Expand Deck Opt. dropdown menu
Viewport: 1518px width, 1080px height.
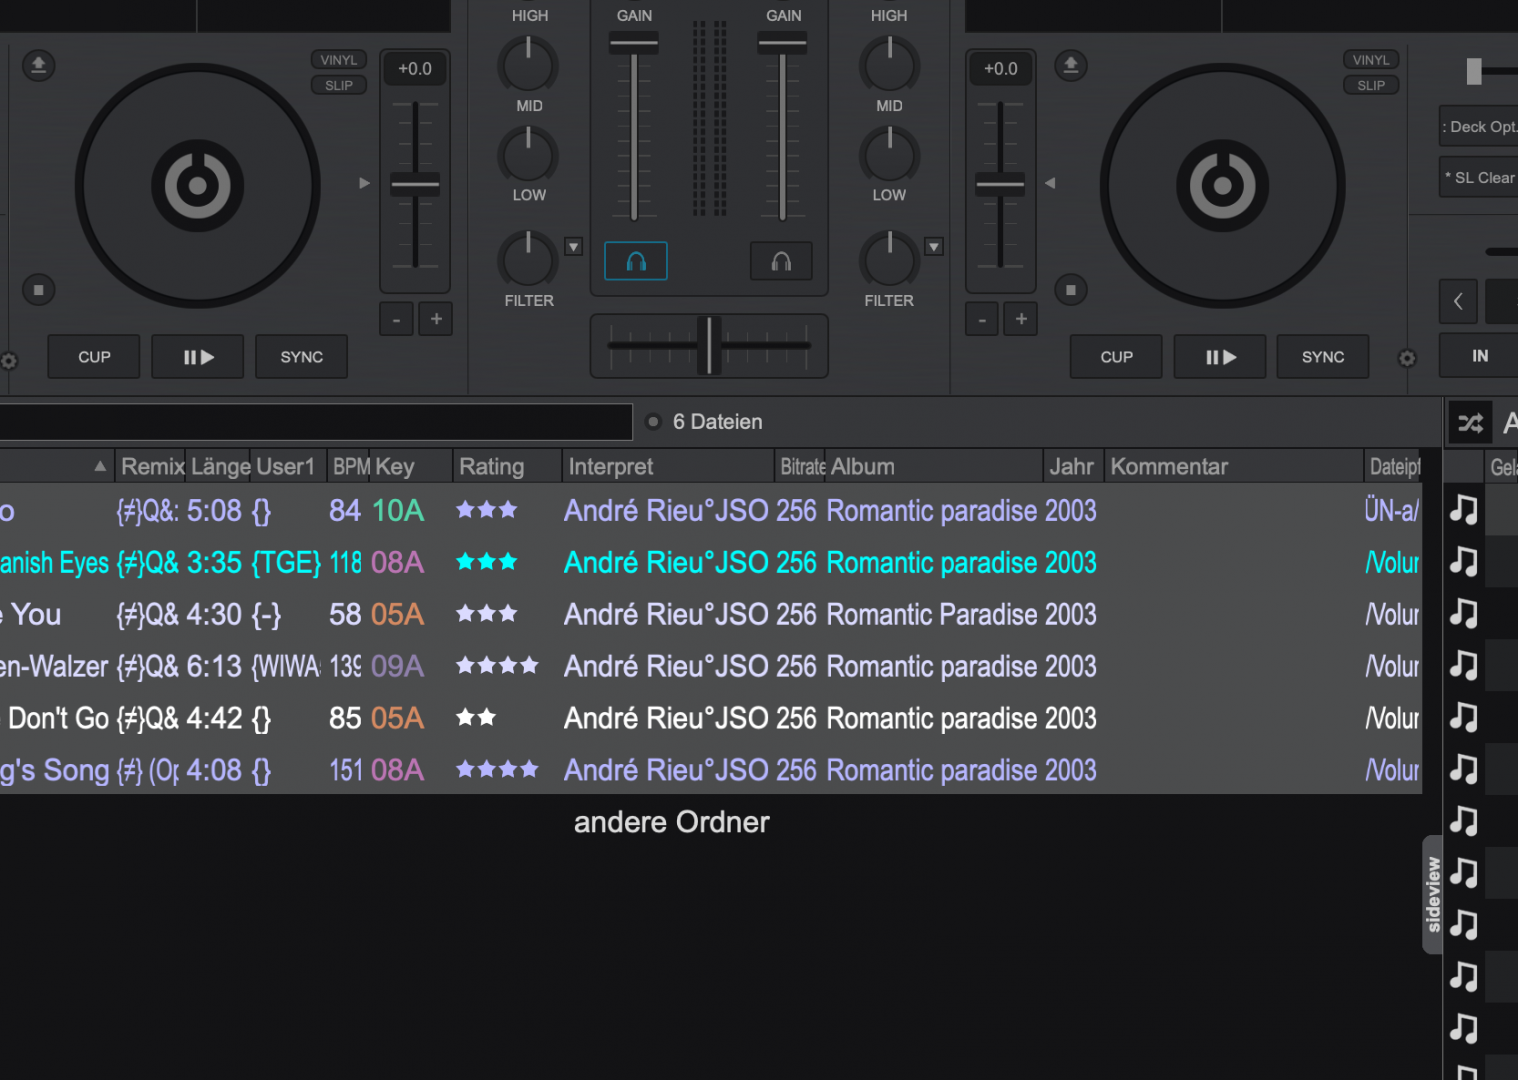pos(1480,127)
